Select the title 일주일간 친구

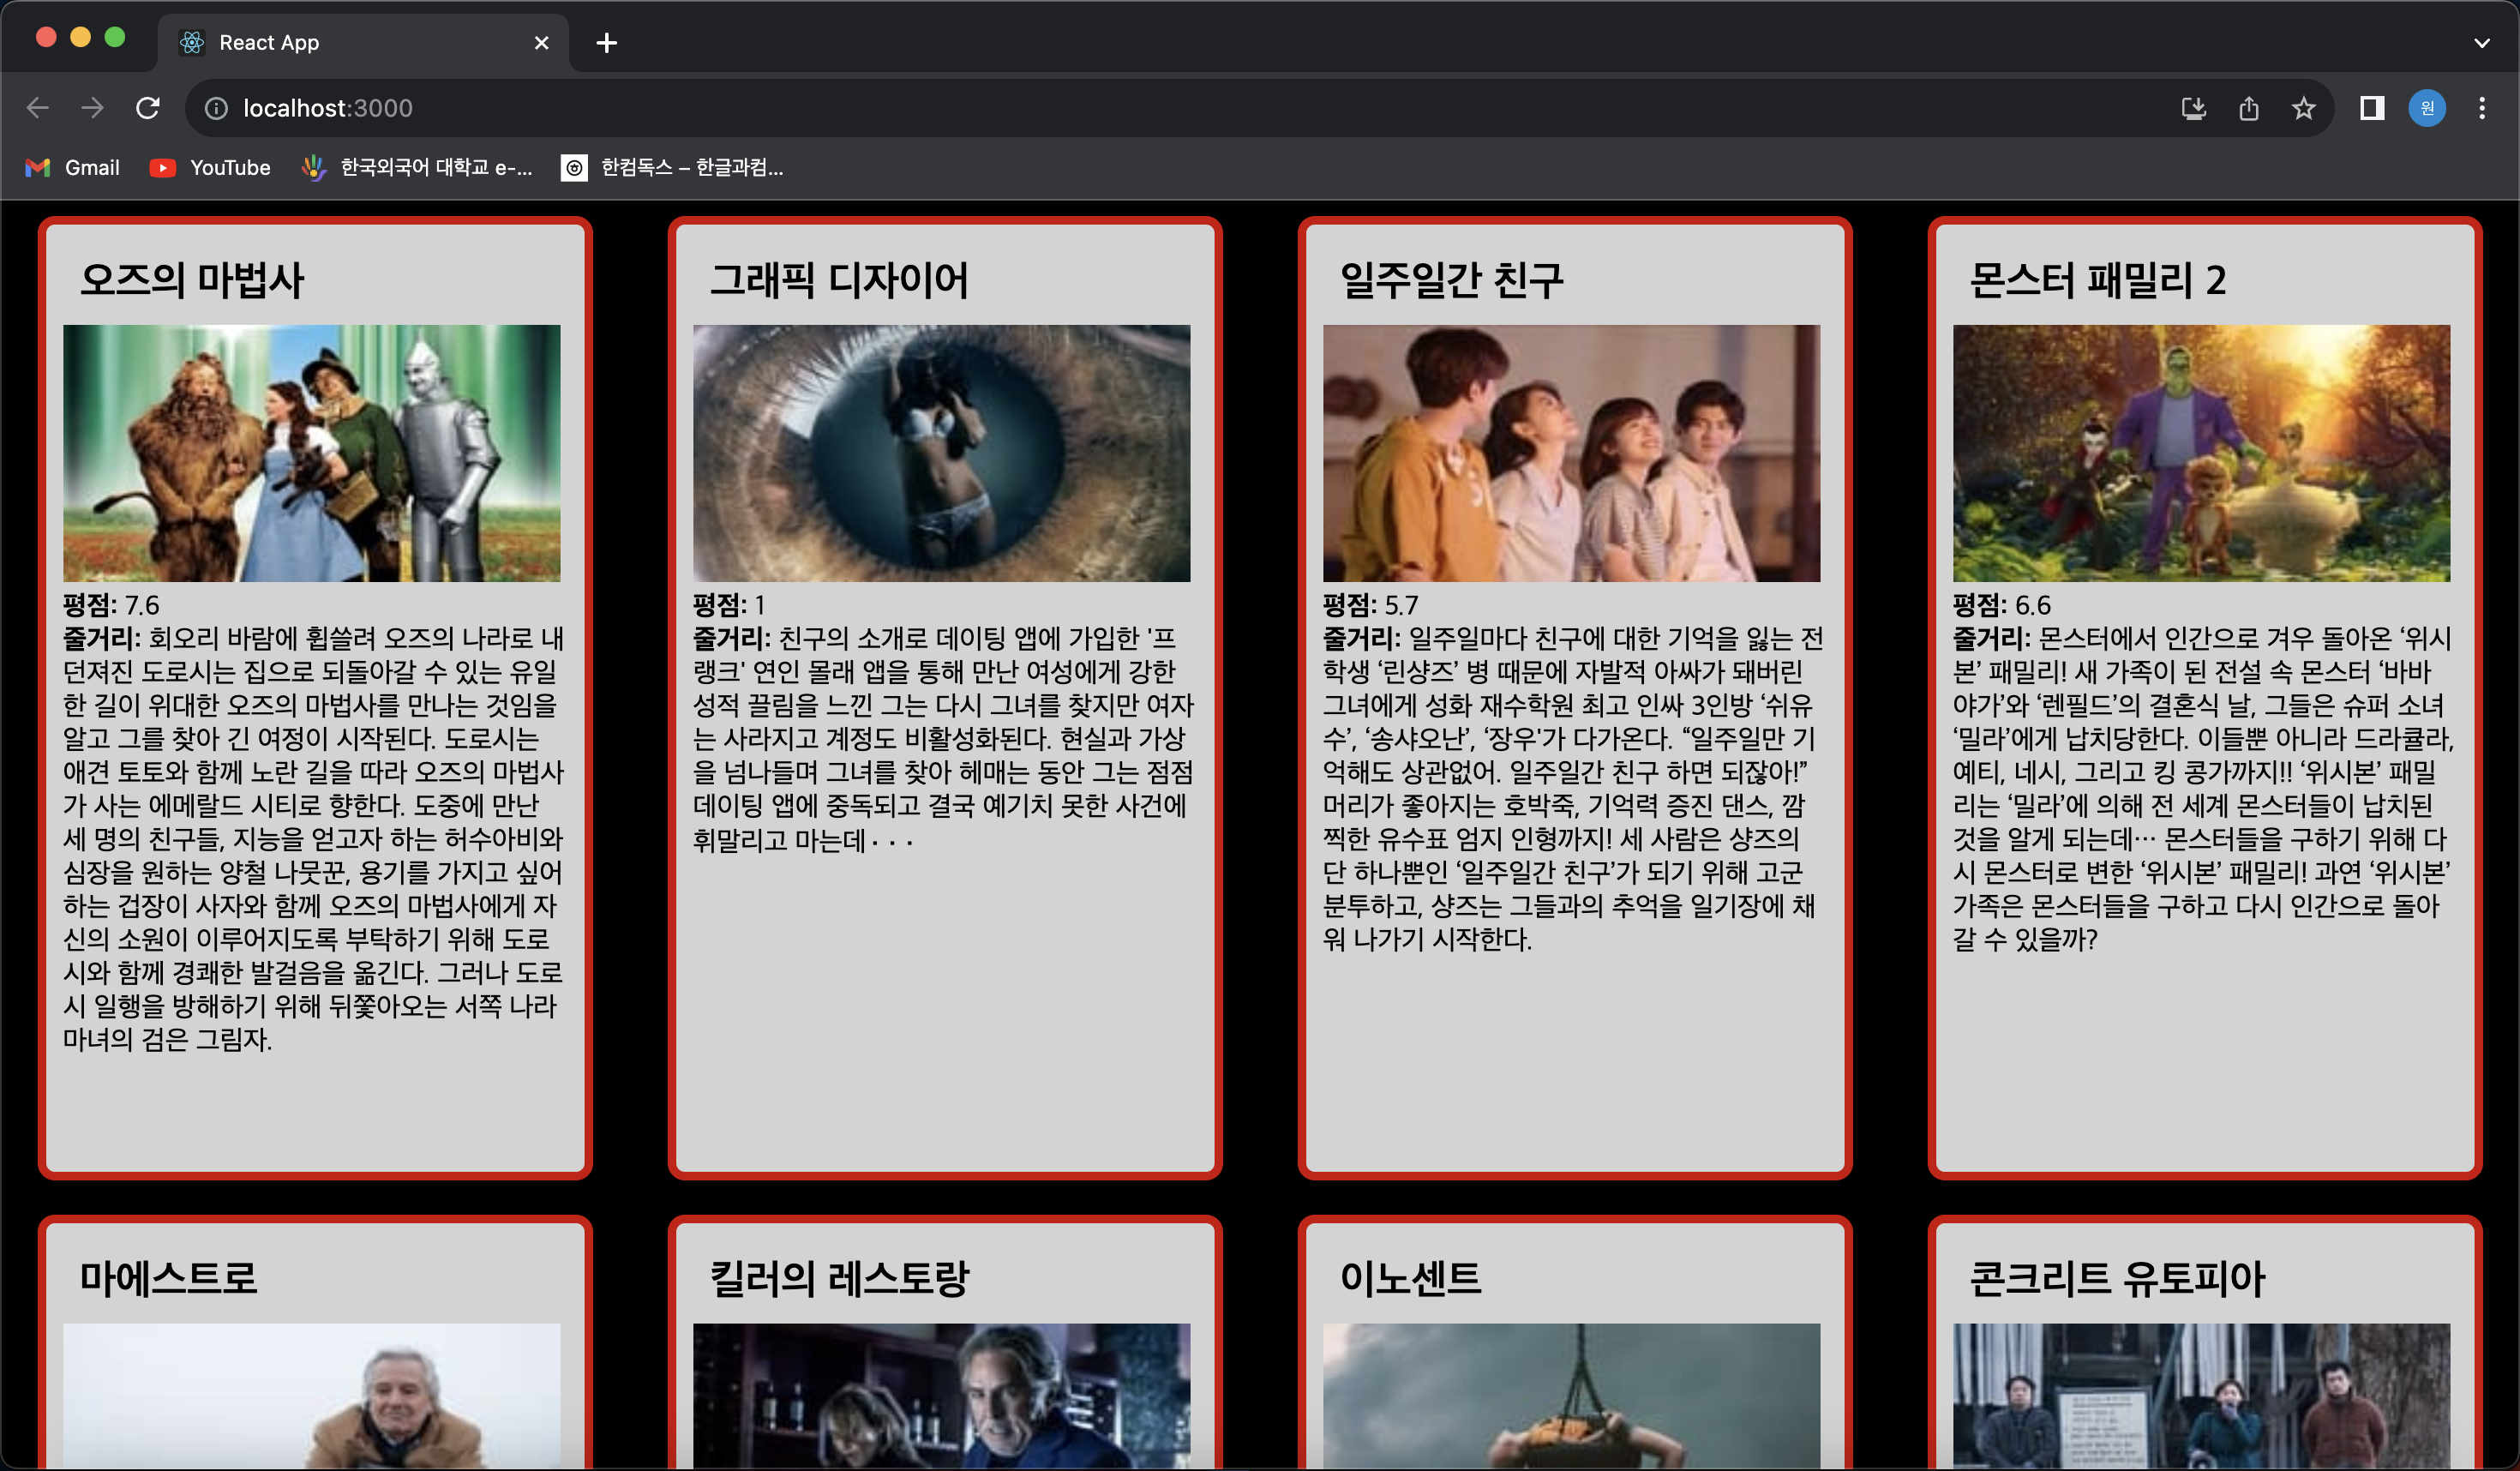[x=1451, y=280]
